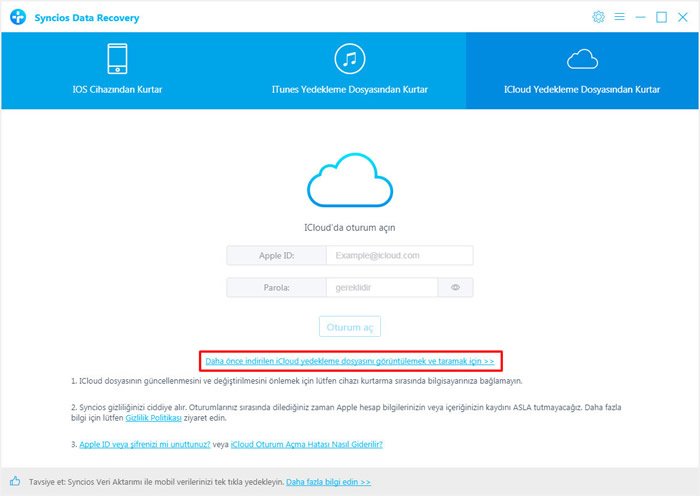Click the Parola: label

(276, 288)
